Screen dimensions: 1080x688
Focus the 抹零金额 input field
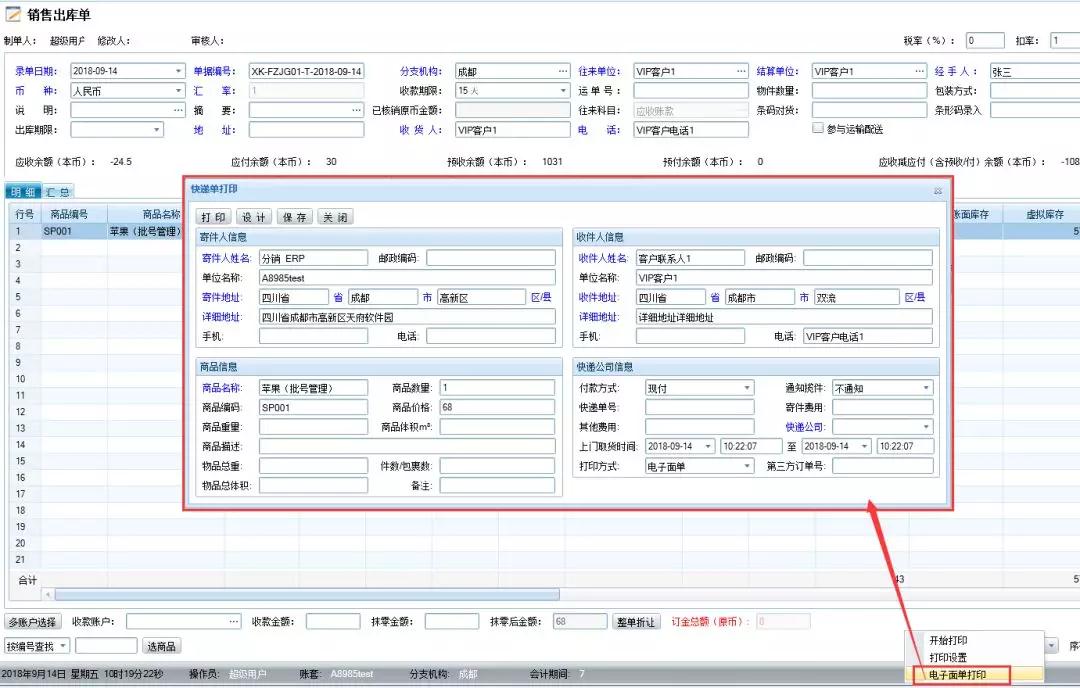pos(452,621)
